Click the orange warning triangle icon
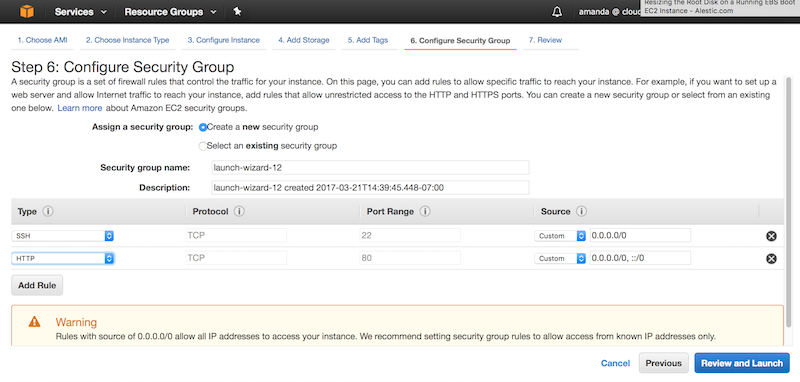 pyautogui.click(x=34, y=322)
